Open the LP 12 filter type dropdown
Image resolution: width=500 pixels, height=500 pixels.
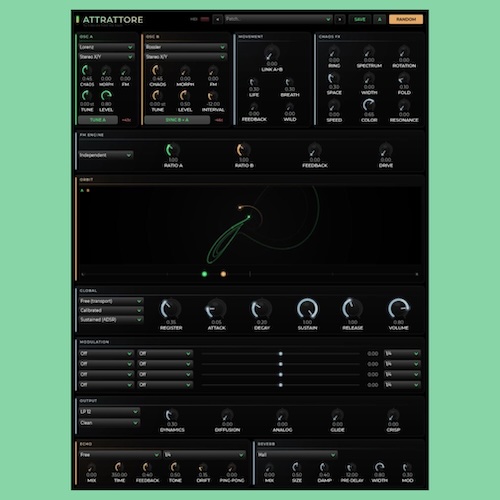(109, 412)
